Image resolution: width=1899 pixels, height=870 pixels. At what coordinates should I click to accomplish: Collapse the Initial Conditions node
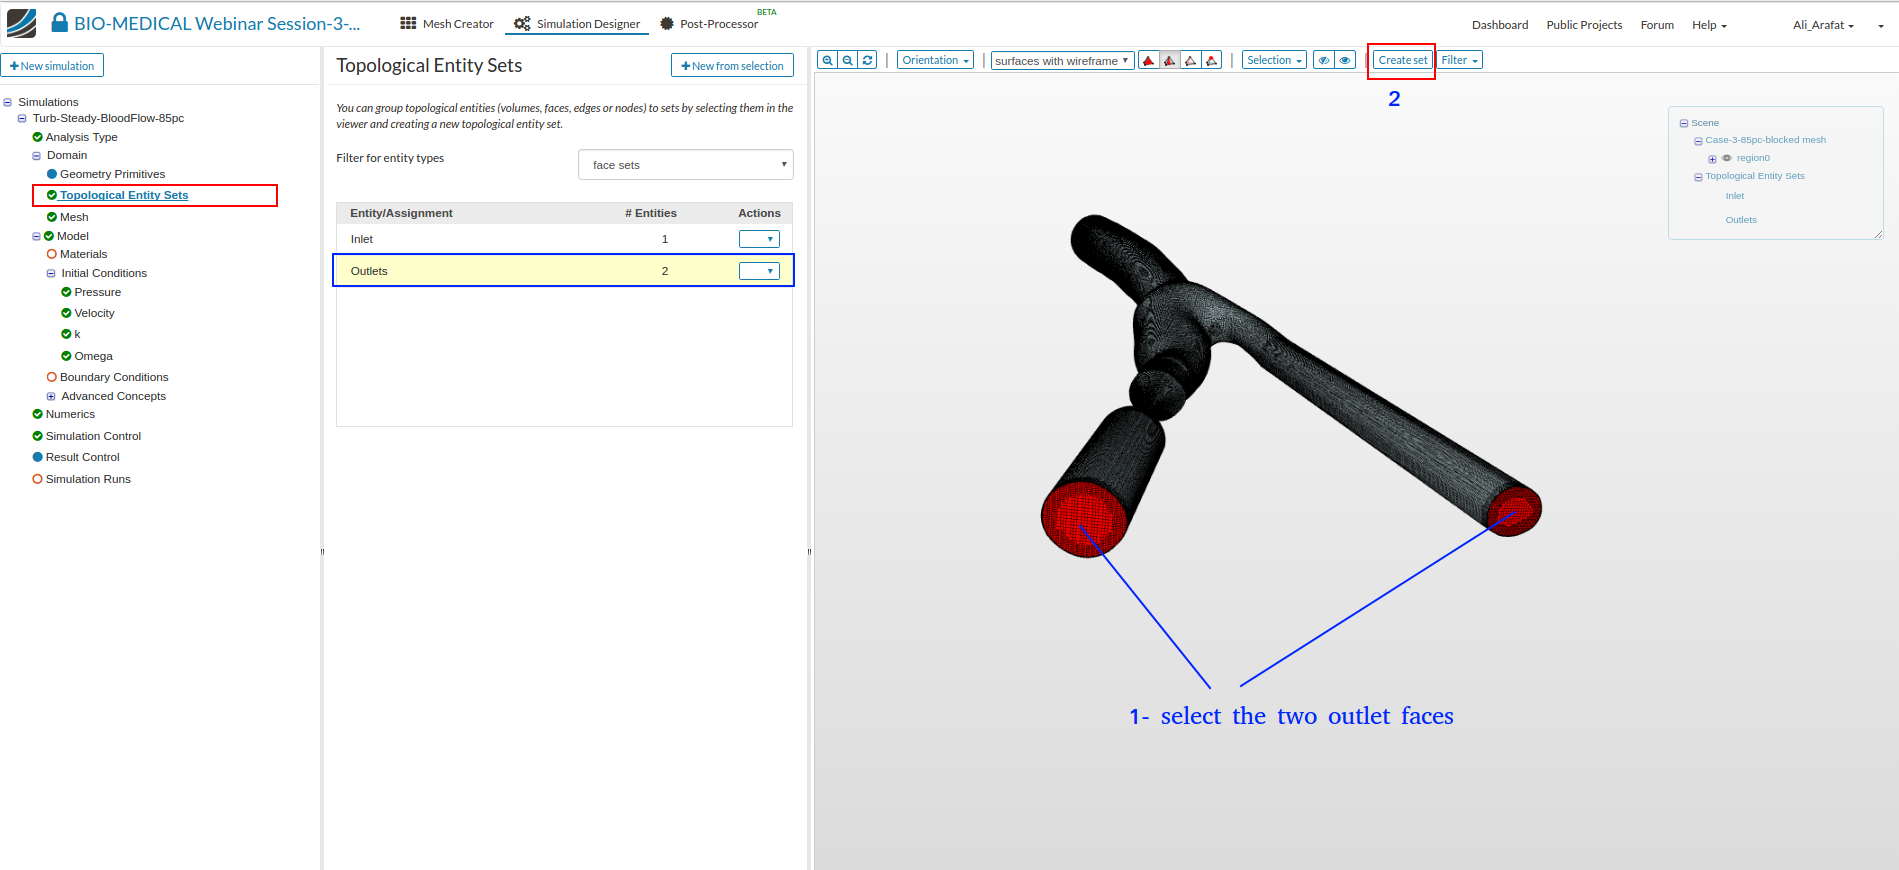tap(51, 273)
